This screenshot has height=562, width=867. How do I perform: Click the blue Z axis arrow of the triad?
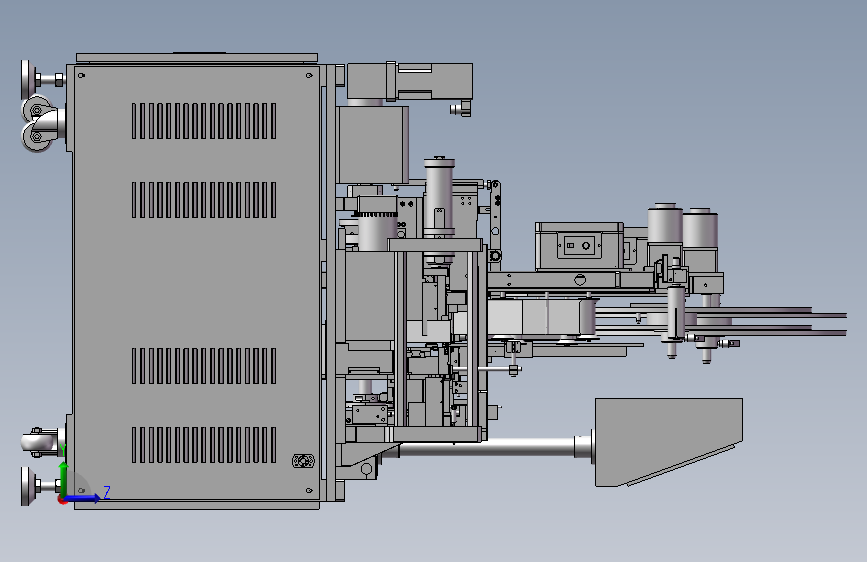click(84, 498)
